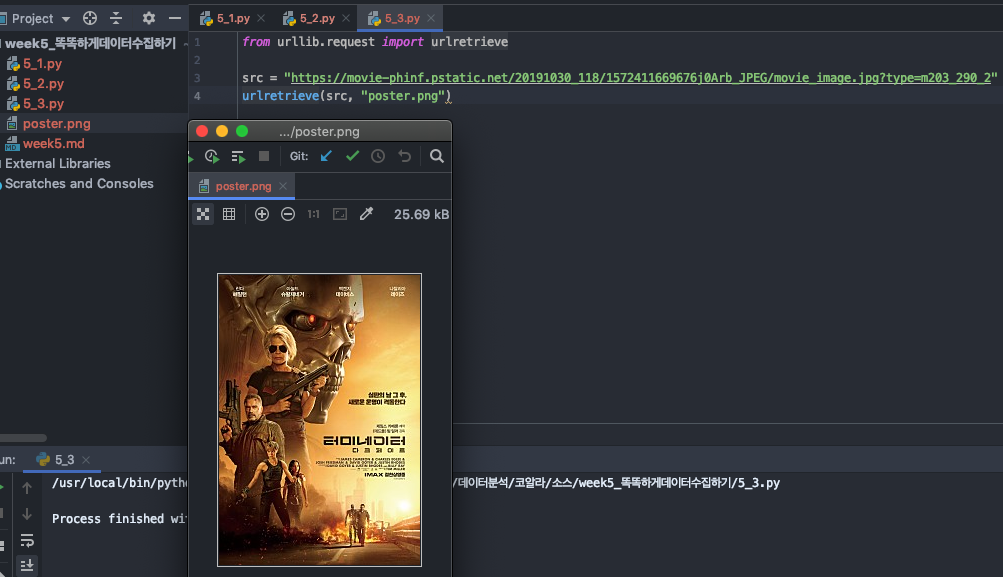Fit image zoom to window
Image resolution: width=1003 pixels, height=577 pixels.
point(340,214)
